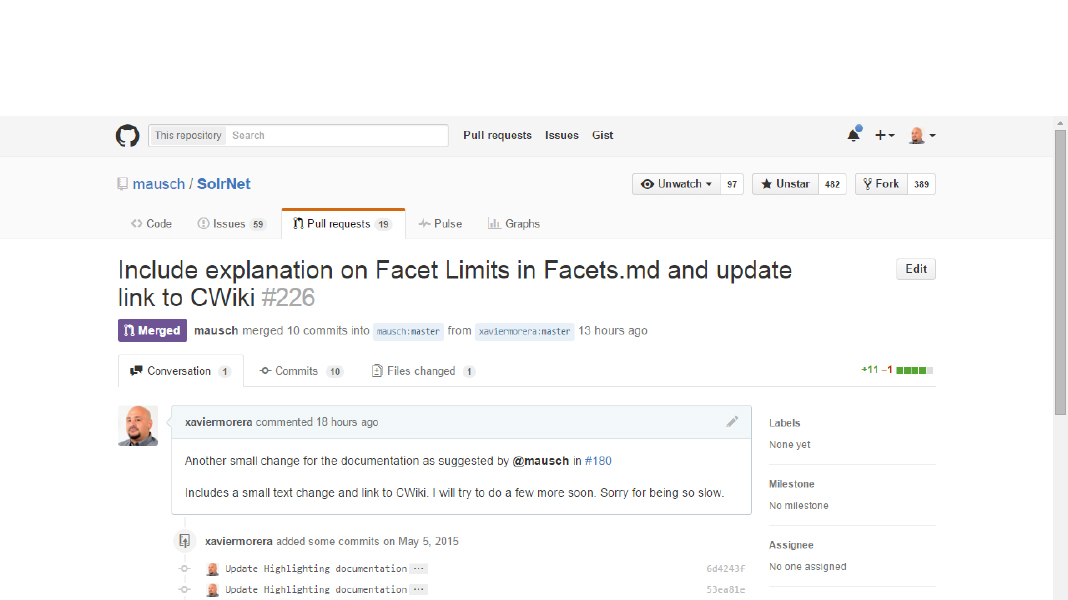This screenshot has width=1068, height=600.
Task: Open Pull requests in top navigation
Action: pyautogui.click(x=497, y=136)
